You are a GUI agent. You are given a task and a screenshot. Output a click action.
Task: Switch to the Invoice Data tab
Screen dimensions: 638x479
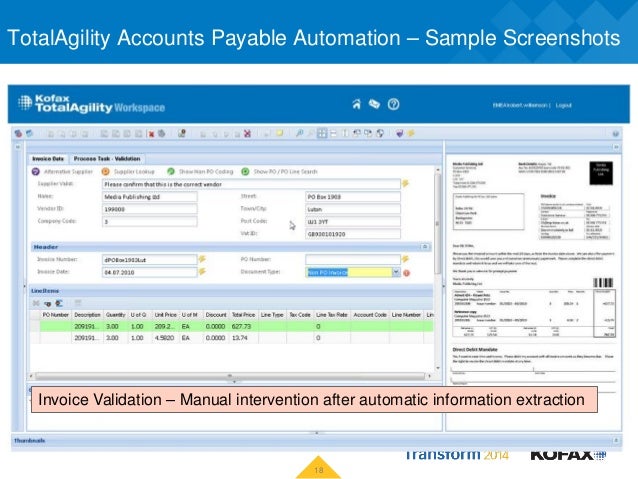[x=48, y=159]
